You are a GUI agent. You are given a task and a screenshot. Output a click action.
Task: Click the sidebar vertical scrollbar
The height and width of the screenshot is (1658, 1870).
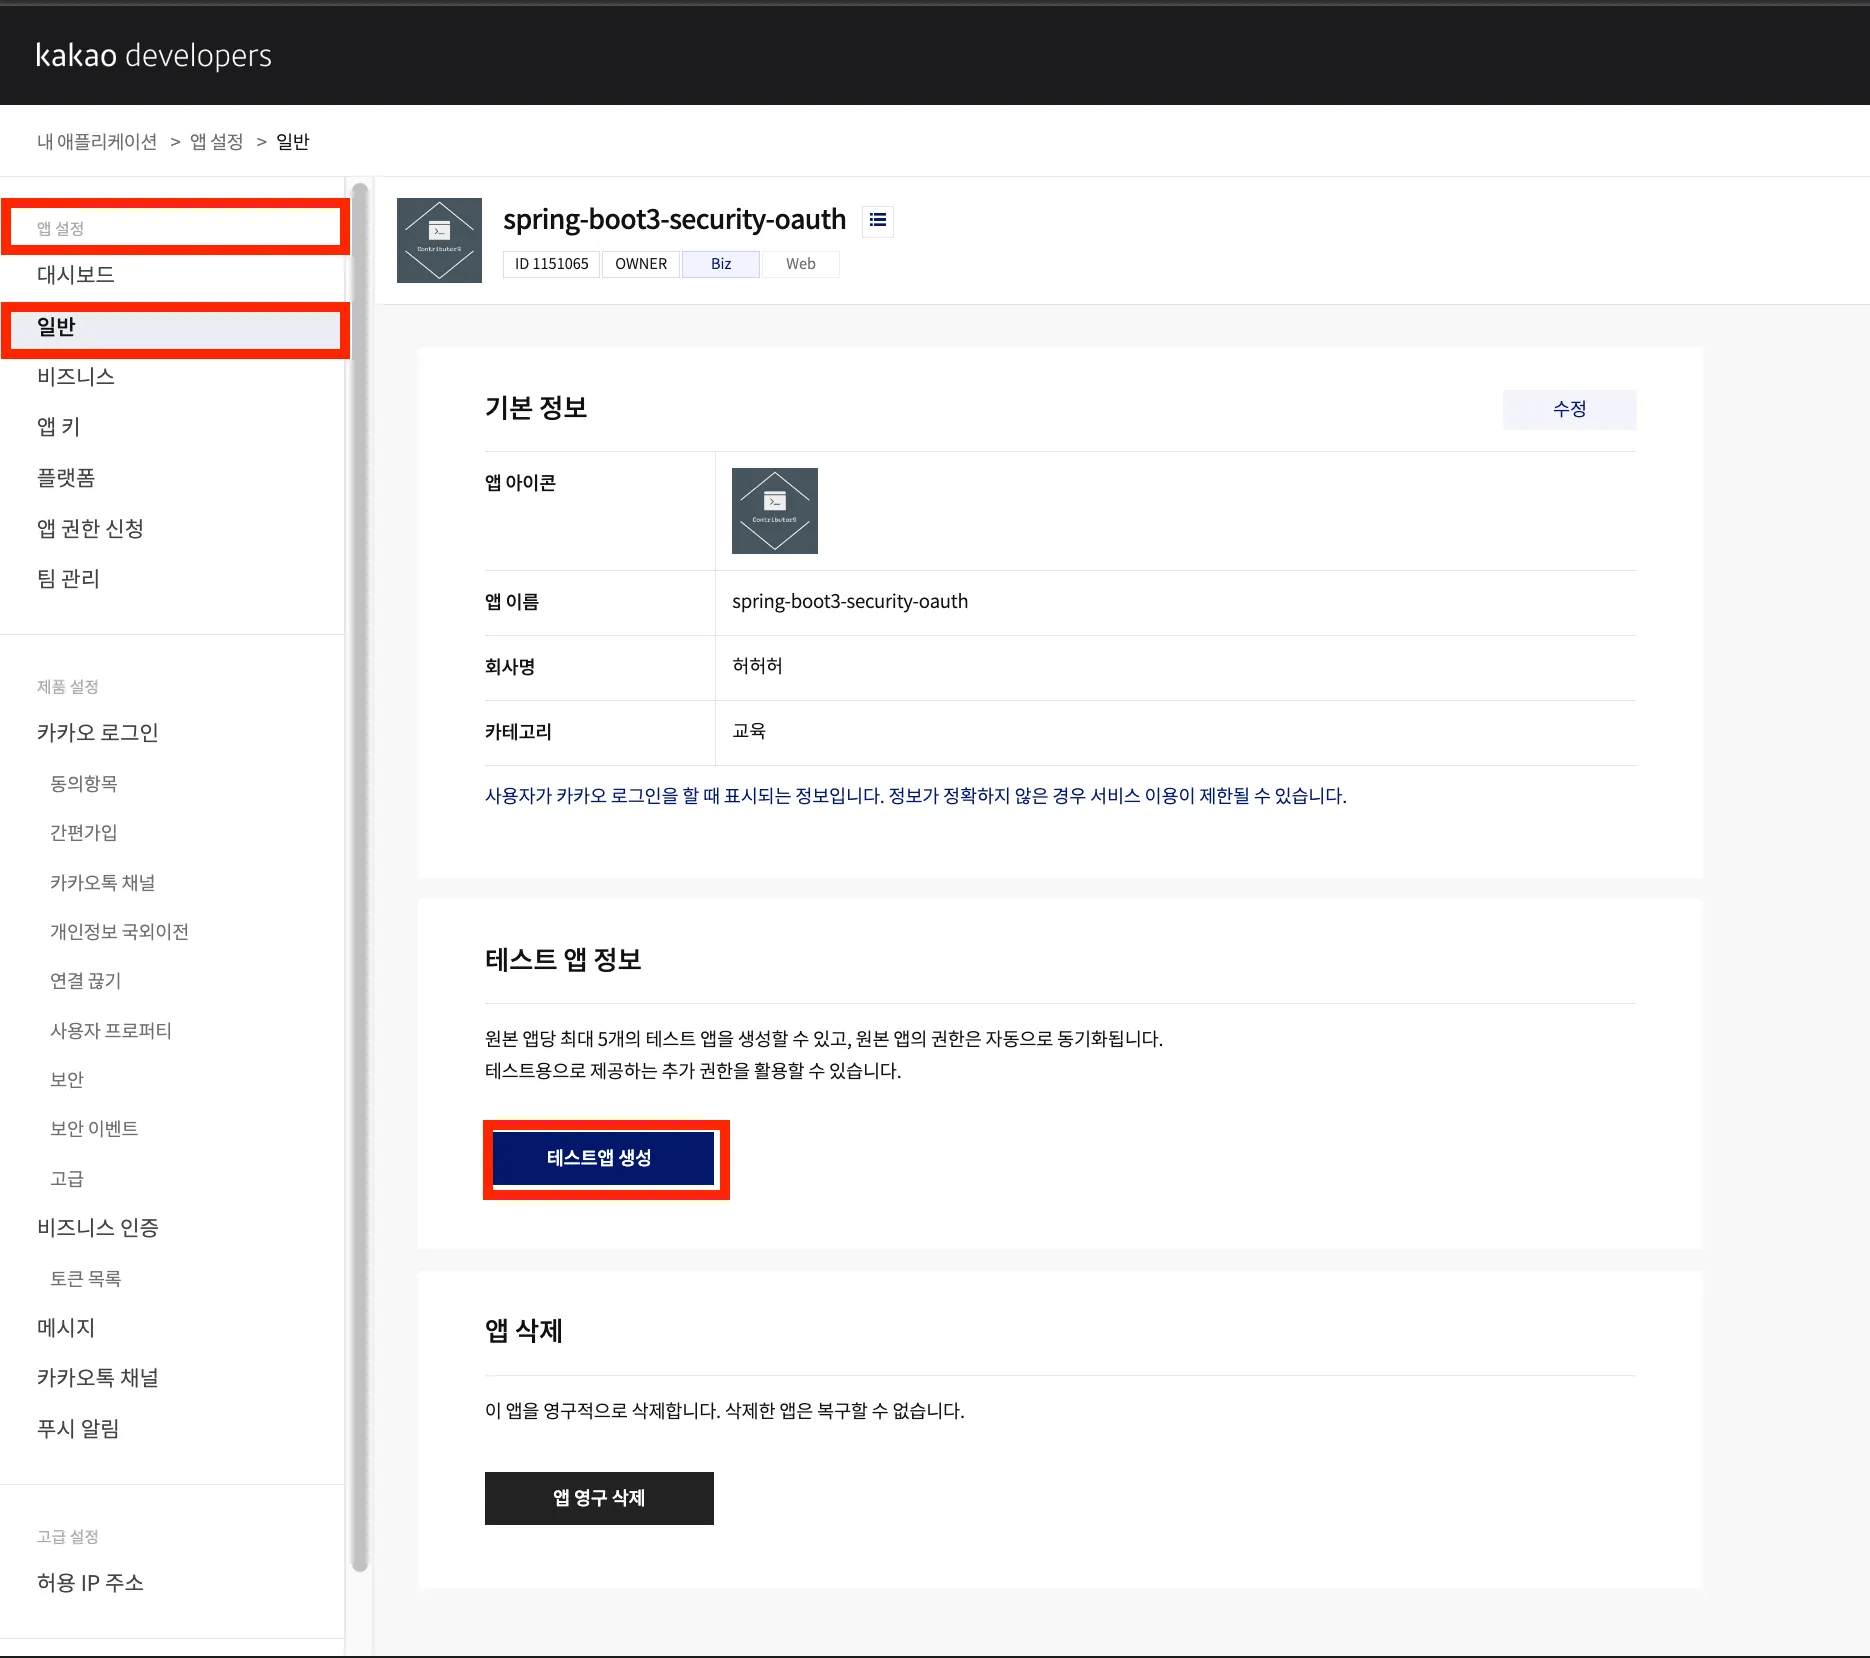point(360,877)
